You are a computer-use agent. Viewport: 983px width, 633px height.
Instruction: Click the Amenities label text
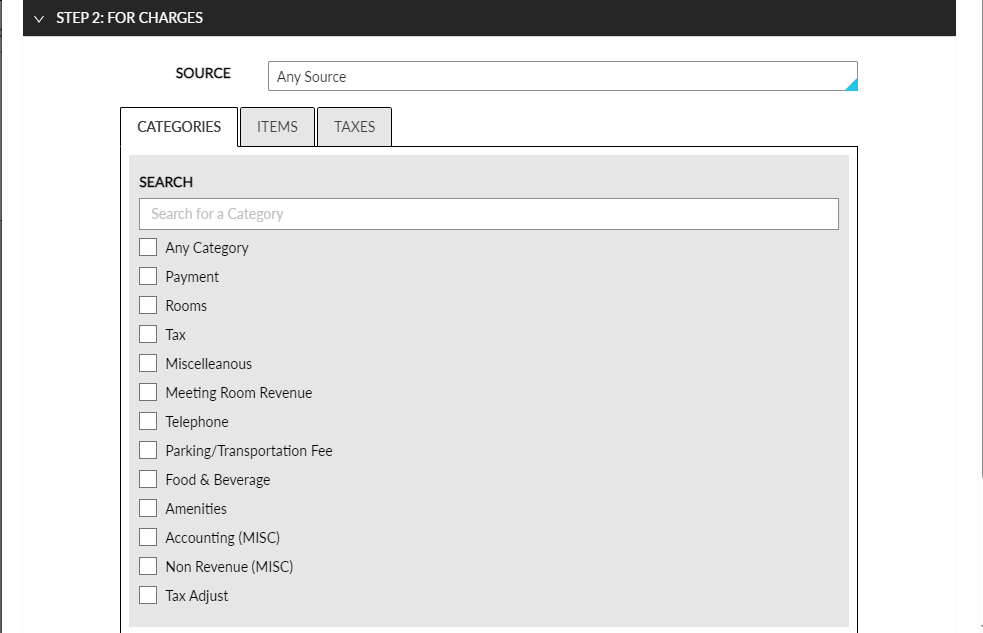[x=196, y=509]
